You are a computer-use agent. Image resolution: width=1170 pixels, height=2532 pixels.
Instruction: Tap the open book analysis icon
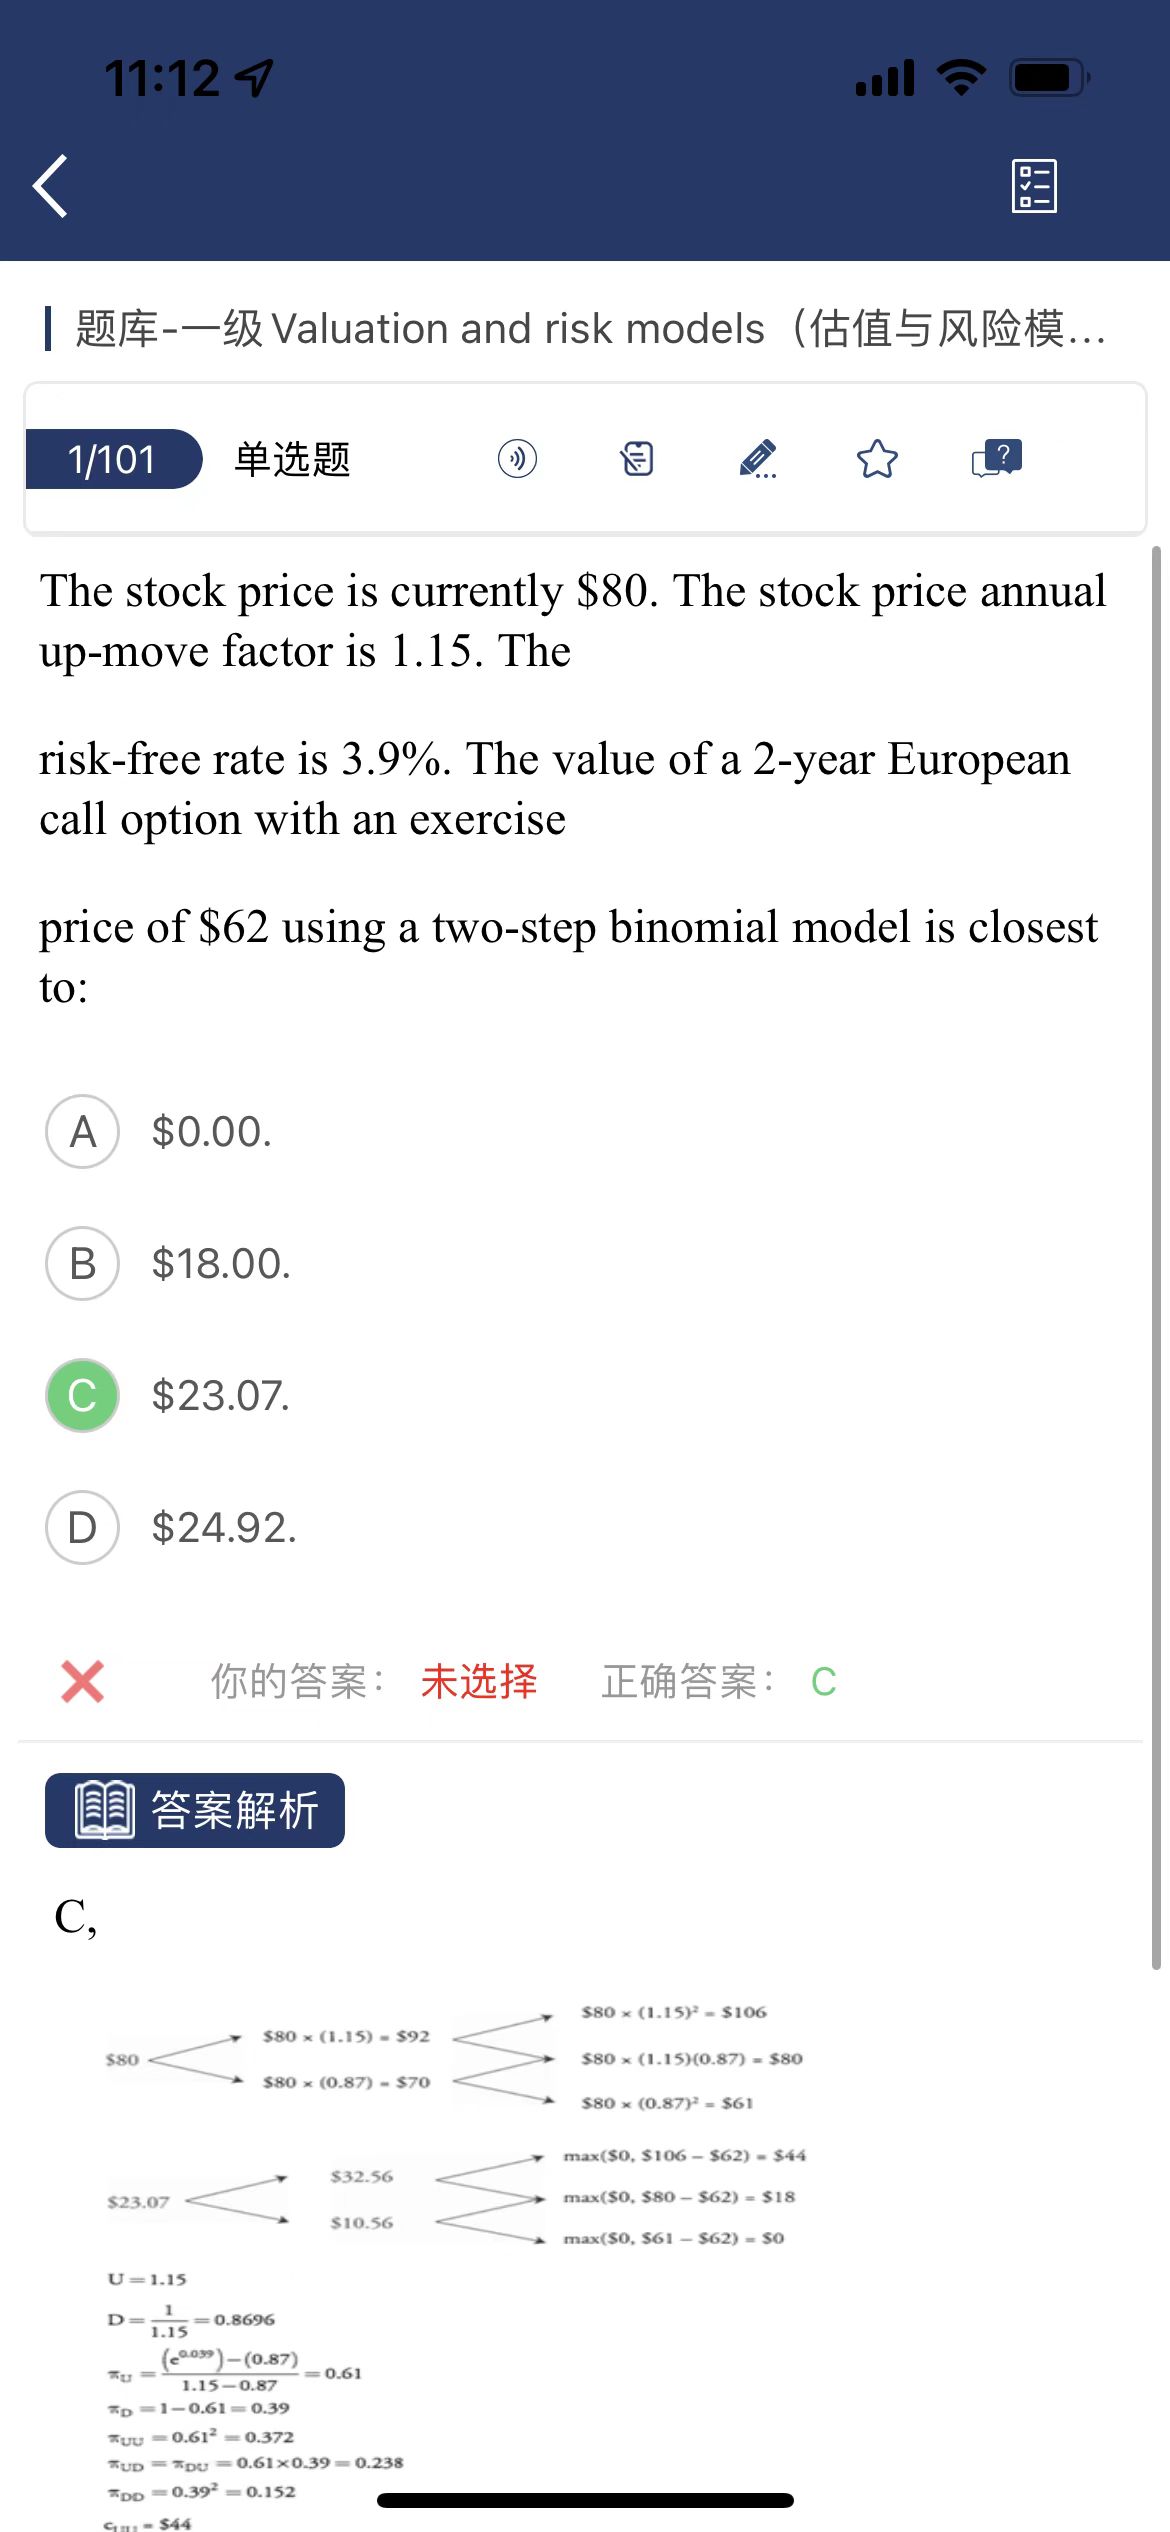coord(105,1810)
